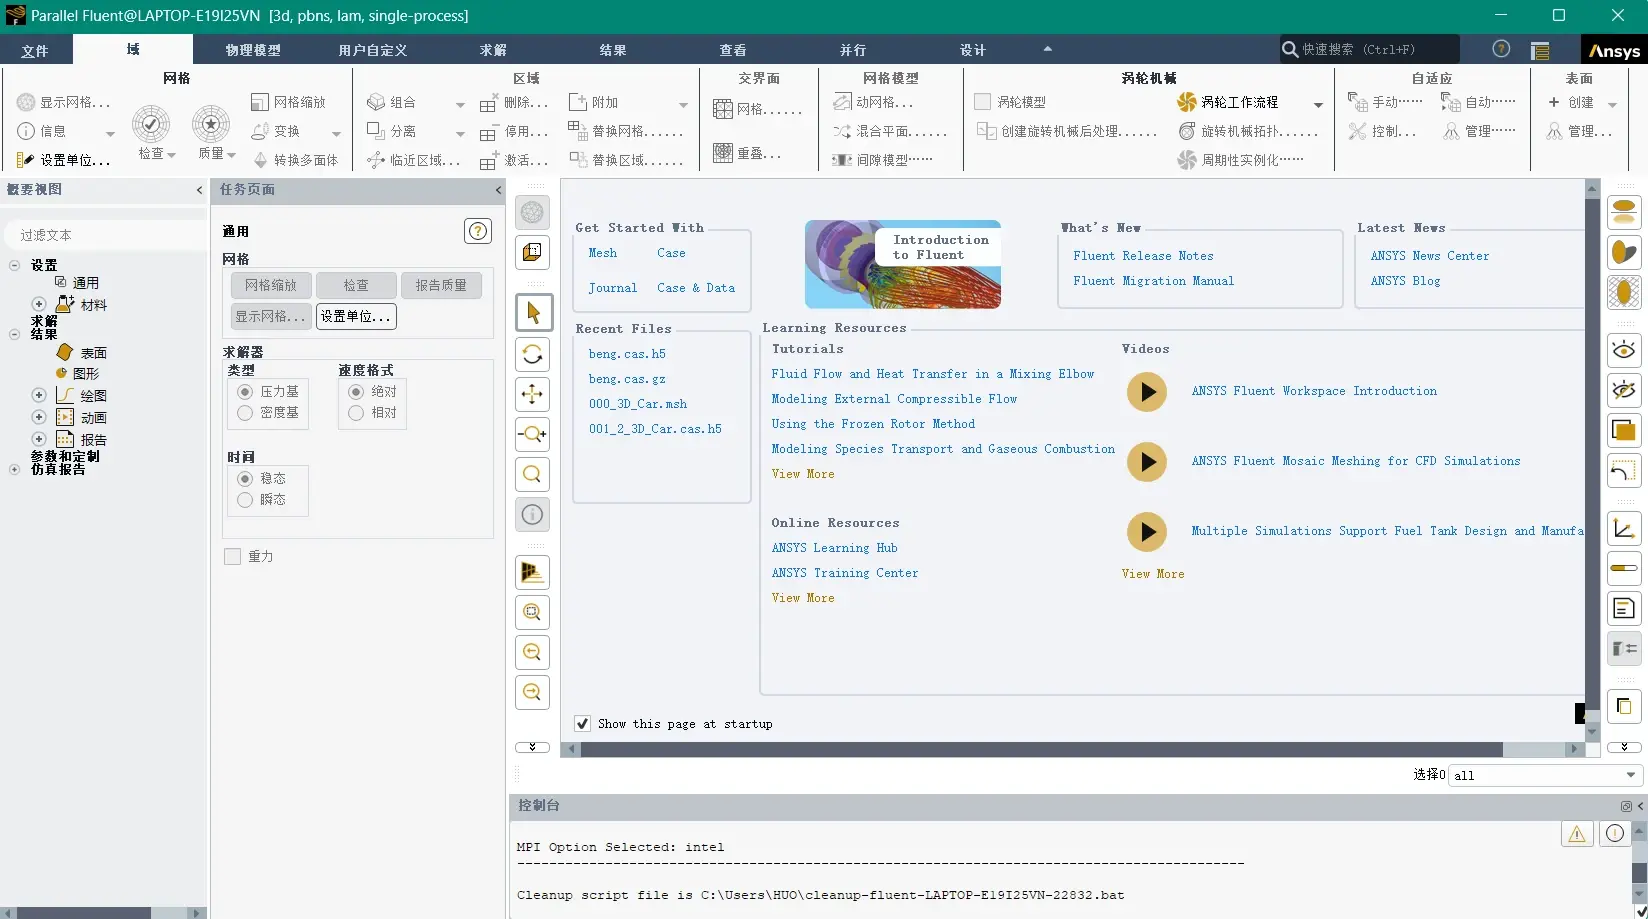Open 网格缩放 scale mesh in ribbon

(x=288, y=102)
